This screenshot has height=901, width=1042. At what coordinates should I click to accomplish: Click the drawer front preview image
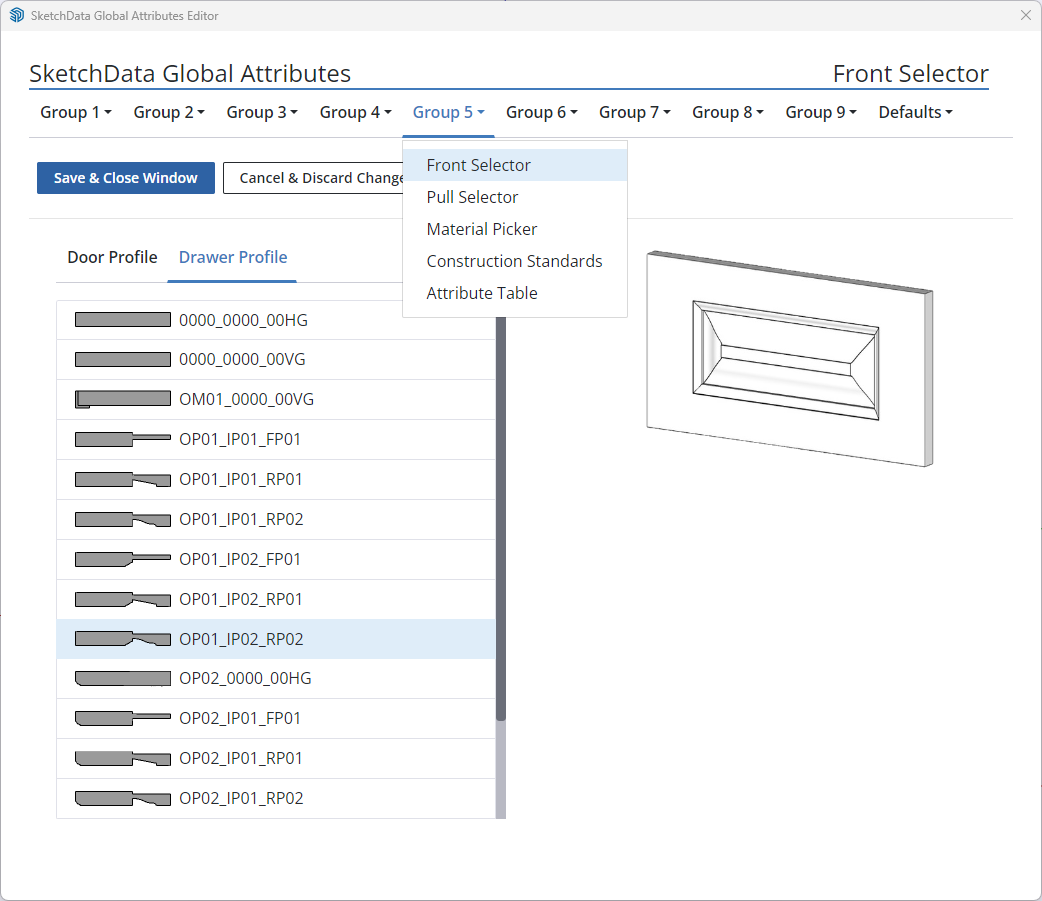[x=790, y=355]
